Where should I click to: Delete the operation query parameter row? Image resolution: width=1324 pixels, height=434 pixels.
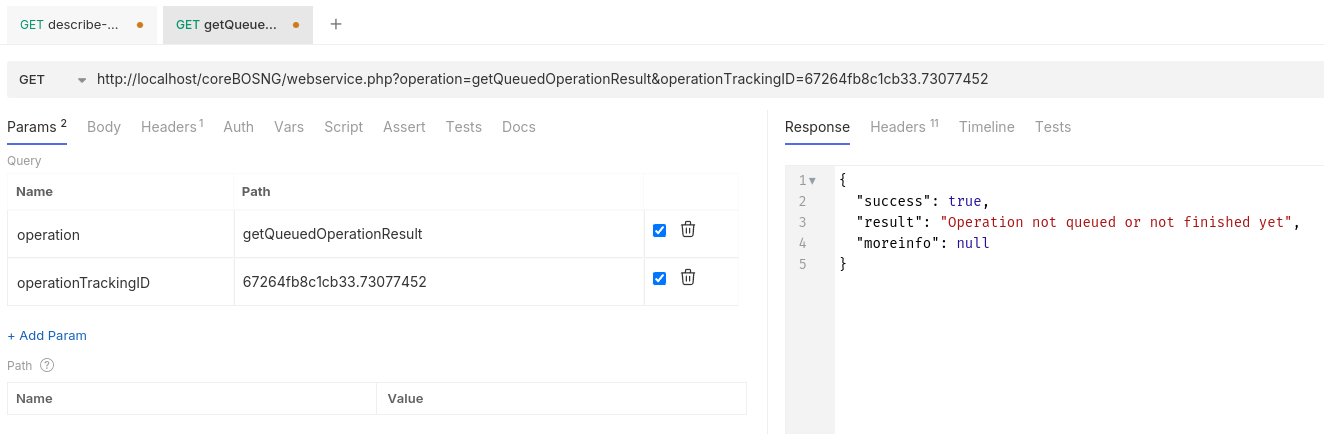pos(688,229)
